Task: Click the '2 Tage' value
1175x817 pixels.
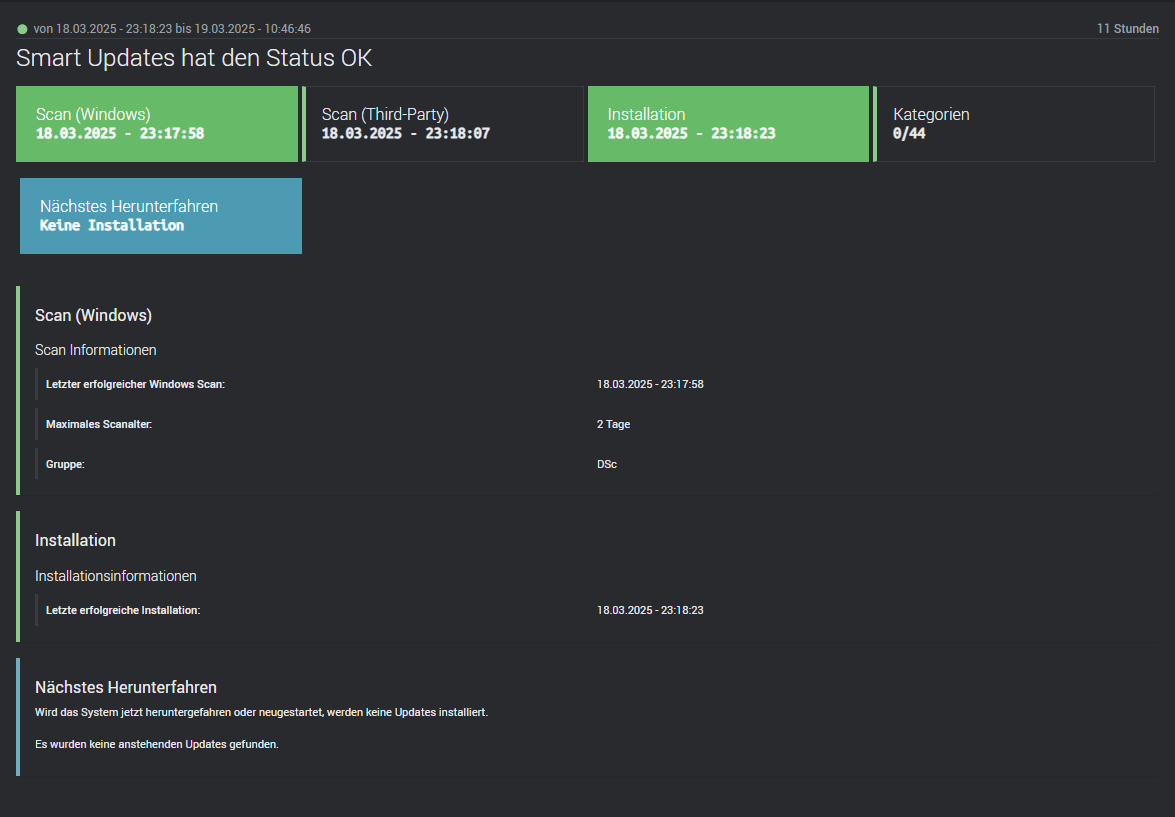Action: [x=614, y=424]
